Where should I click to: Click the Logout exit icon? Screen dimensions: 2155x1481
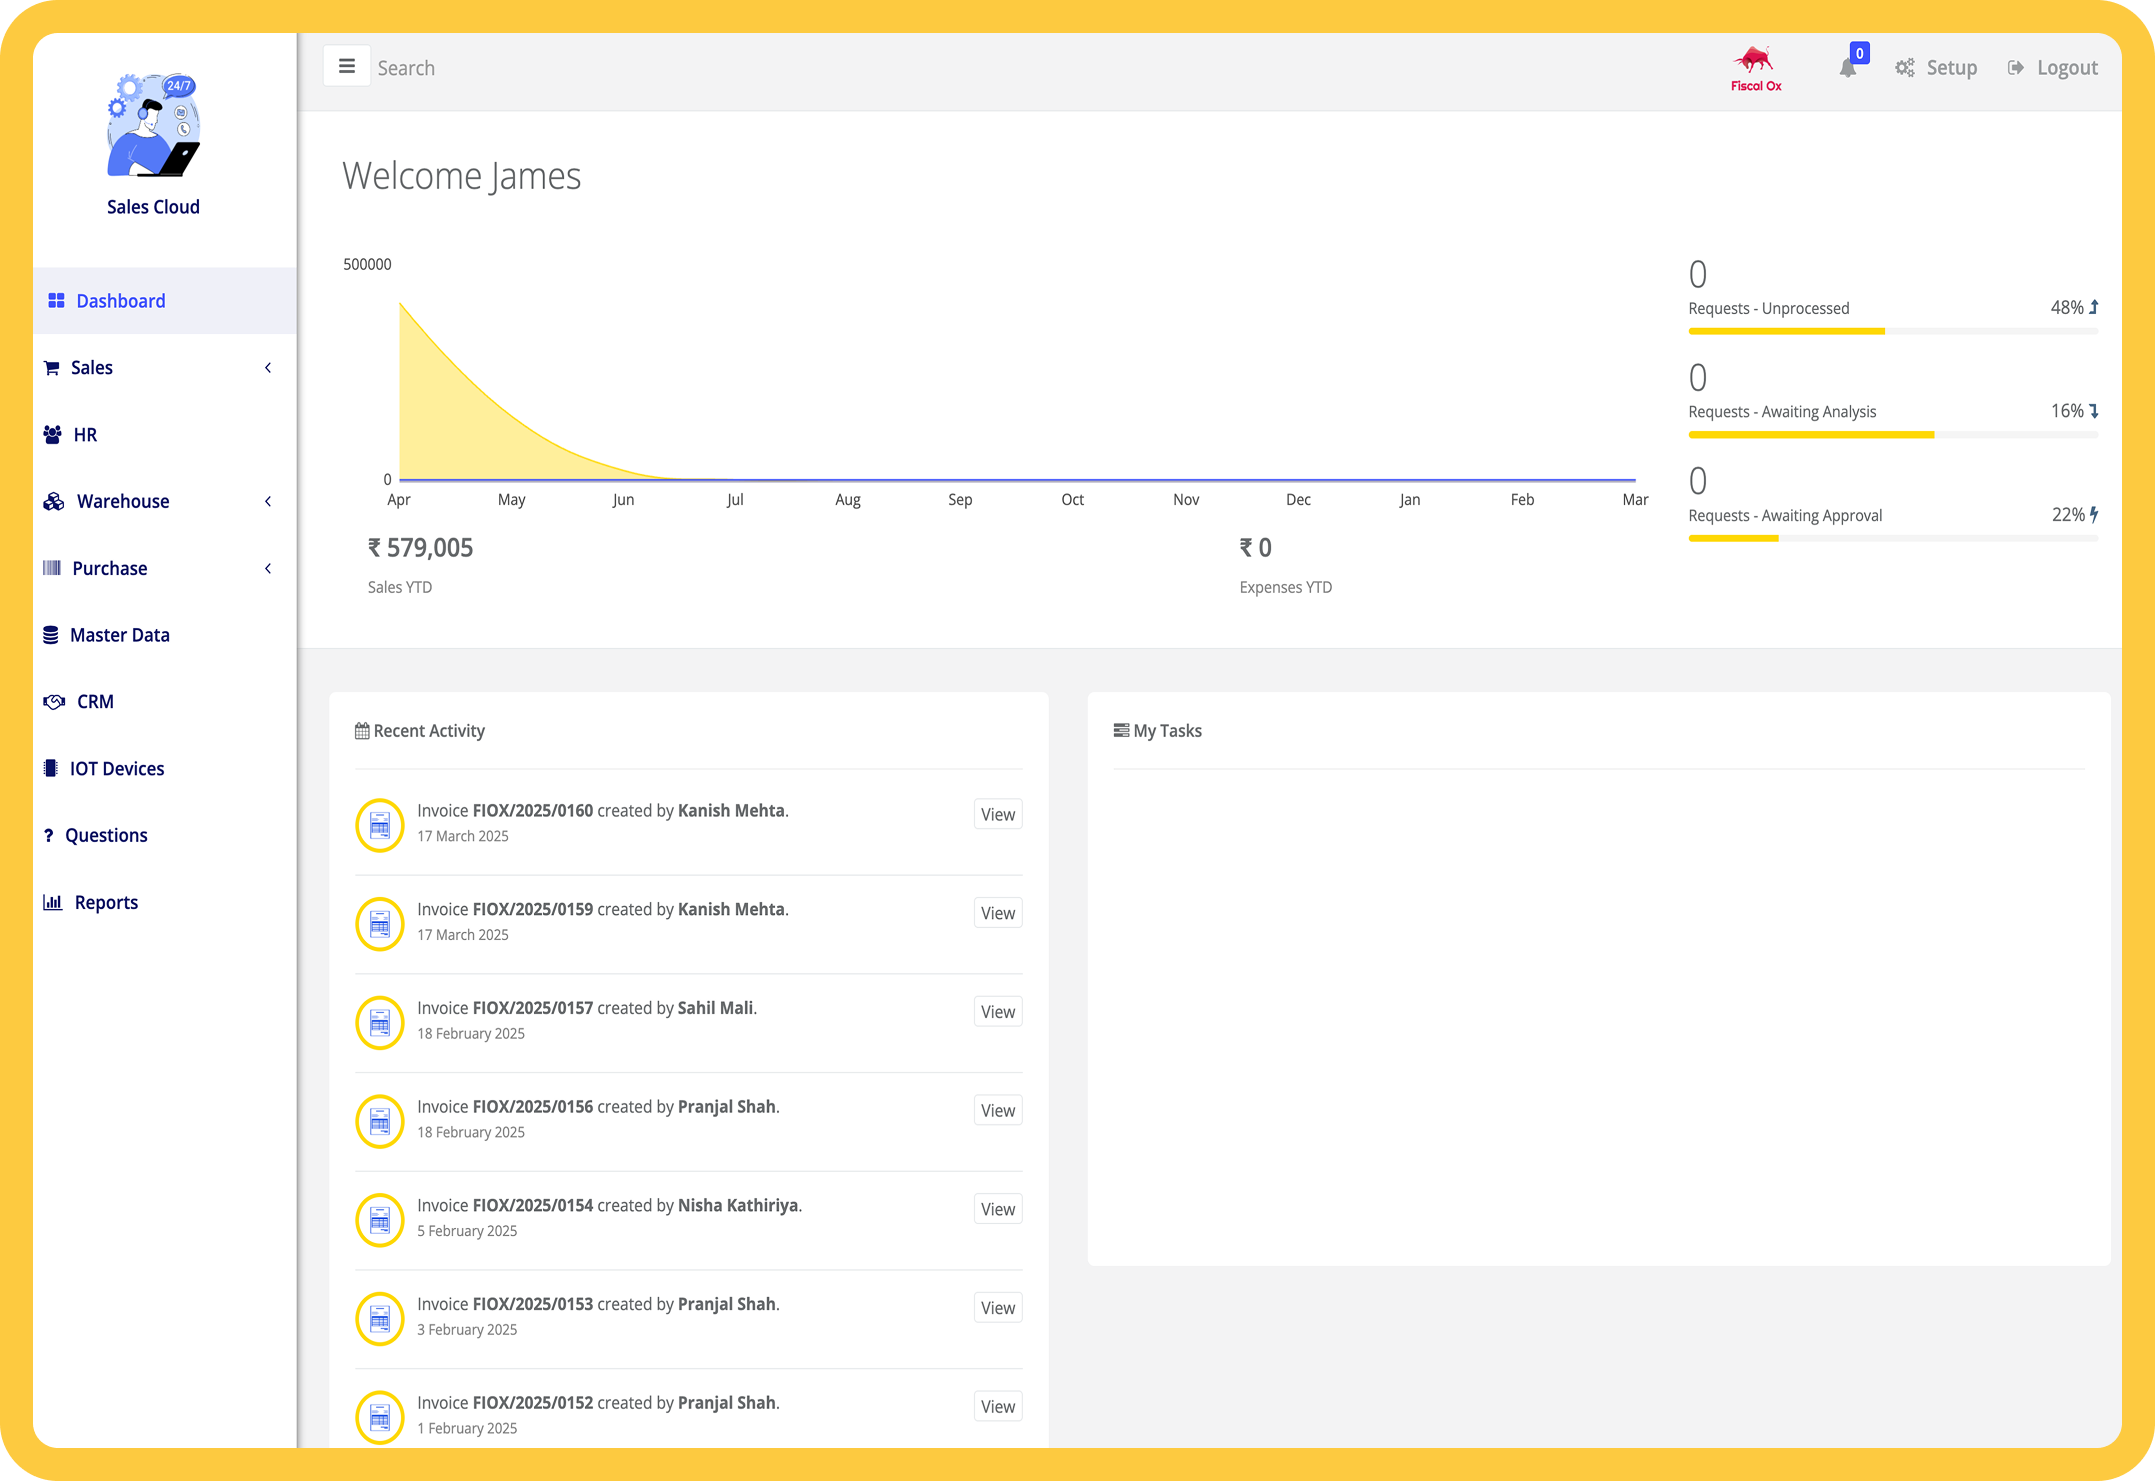coord(2016,68)
